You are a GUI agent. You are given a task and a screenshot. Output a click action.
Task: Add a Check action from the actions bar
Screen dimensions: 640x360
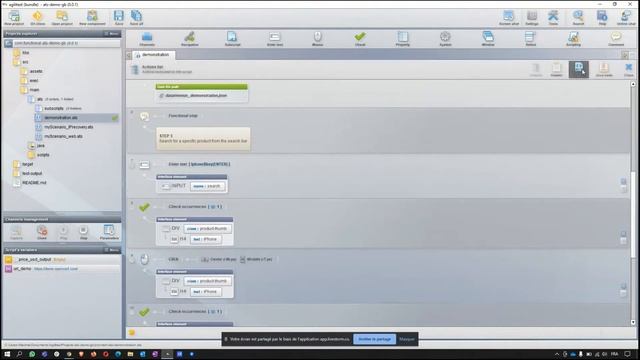(360, 39)
